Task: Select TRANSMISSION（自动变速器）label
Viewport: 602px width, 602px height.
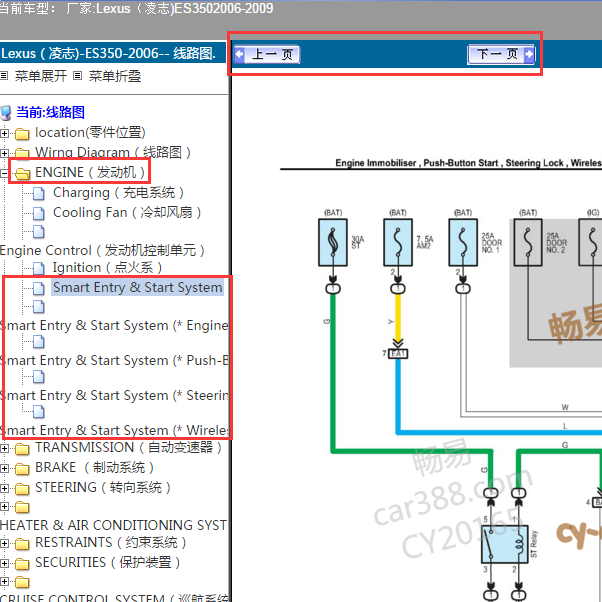Action: [129, 447]
